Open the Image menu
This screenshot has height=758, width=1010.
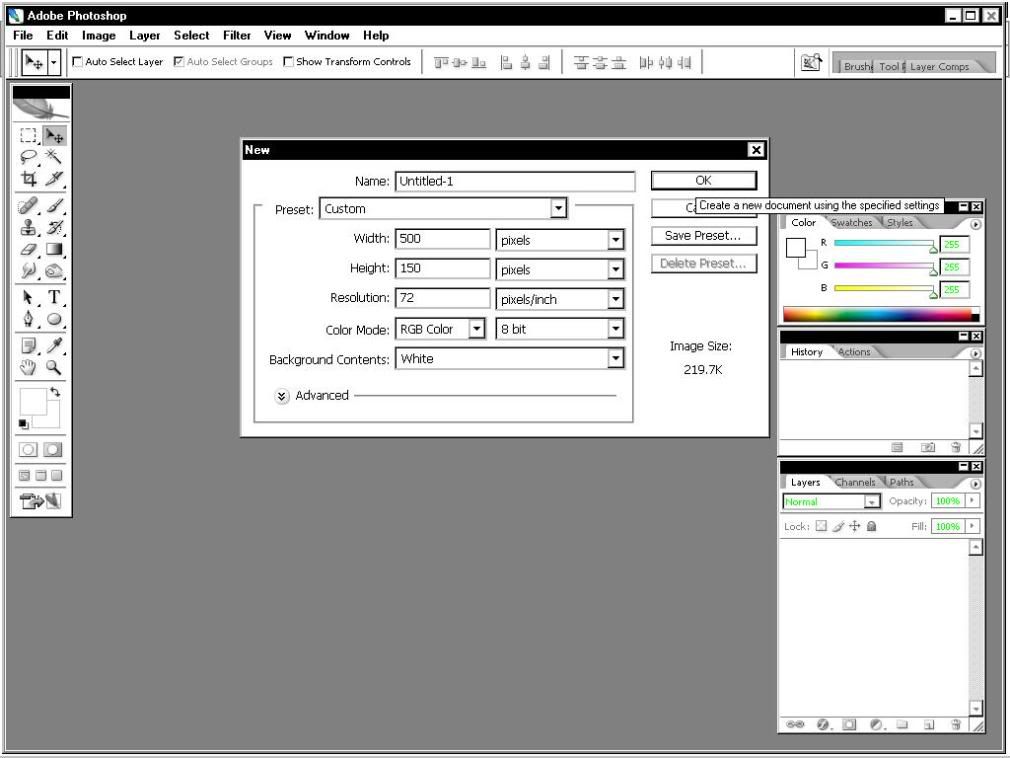(99, 35)
